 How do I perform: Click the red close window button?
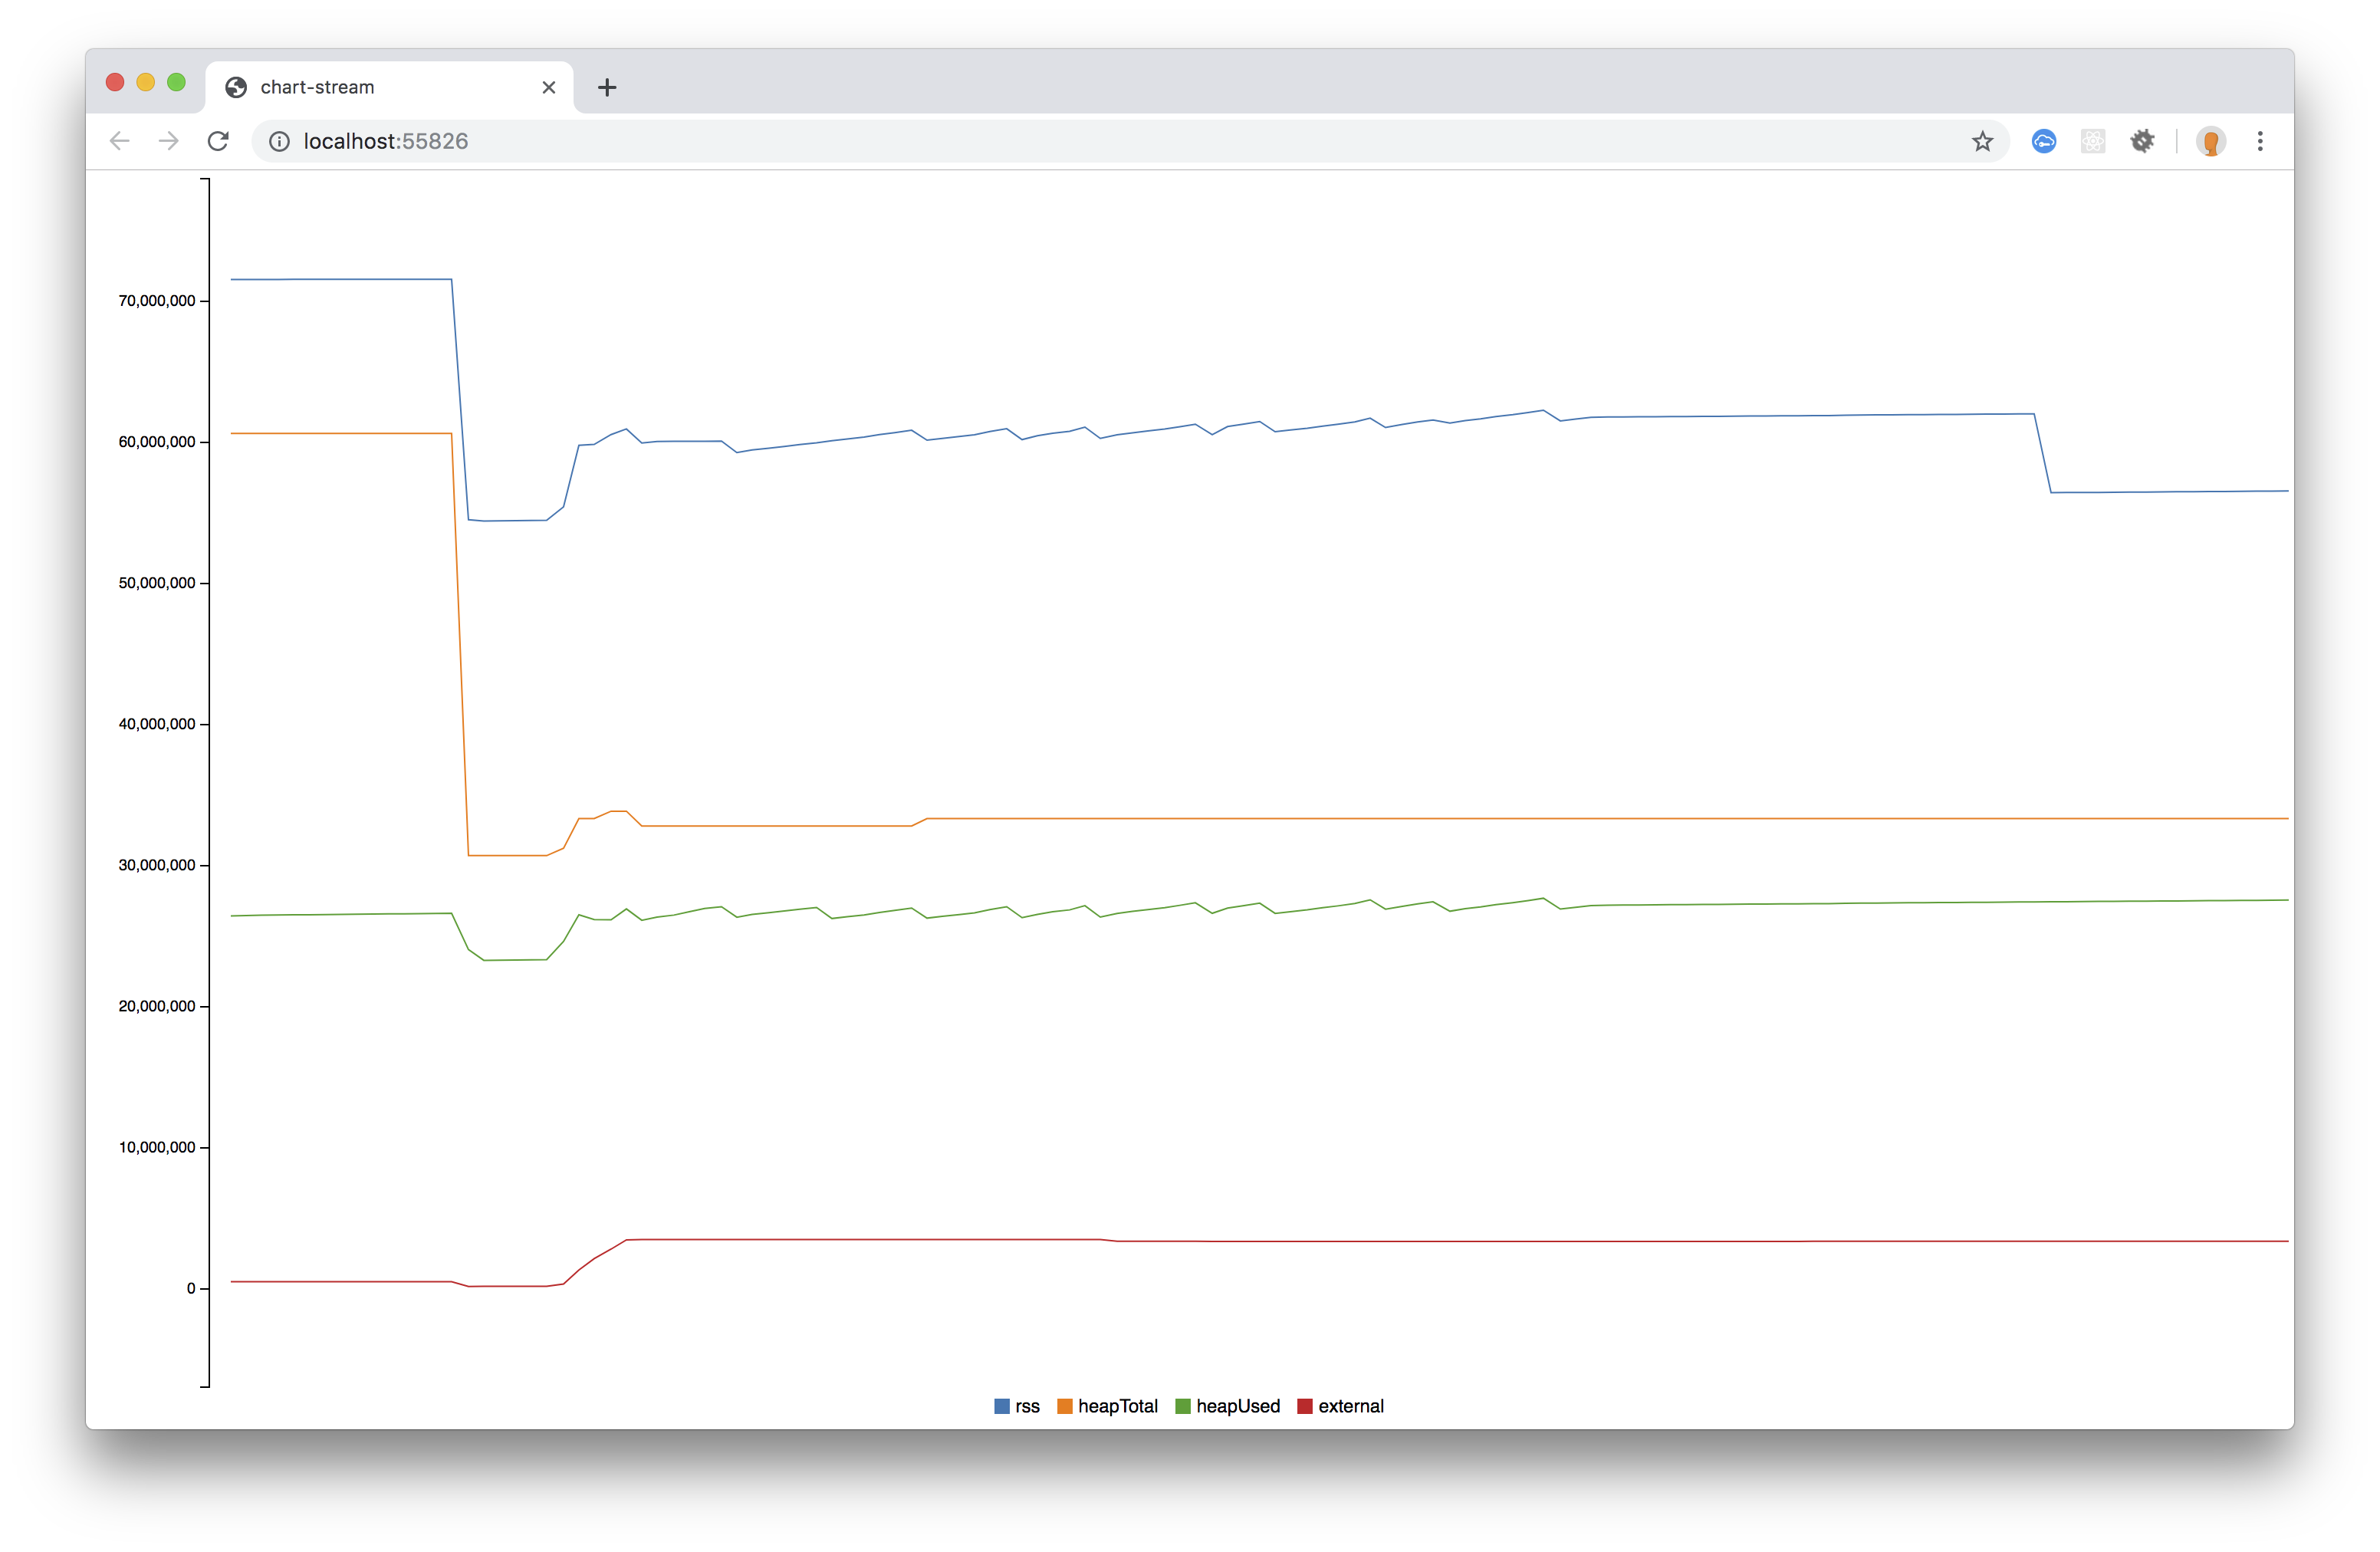tap(115, 82)
